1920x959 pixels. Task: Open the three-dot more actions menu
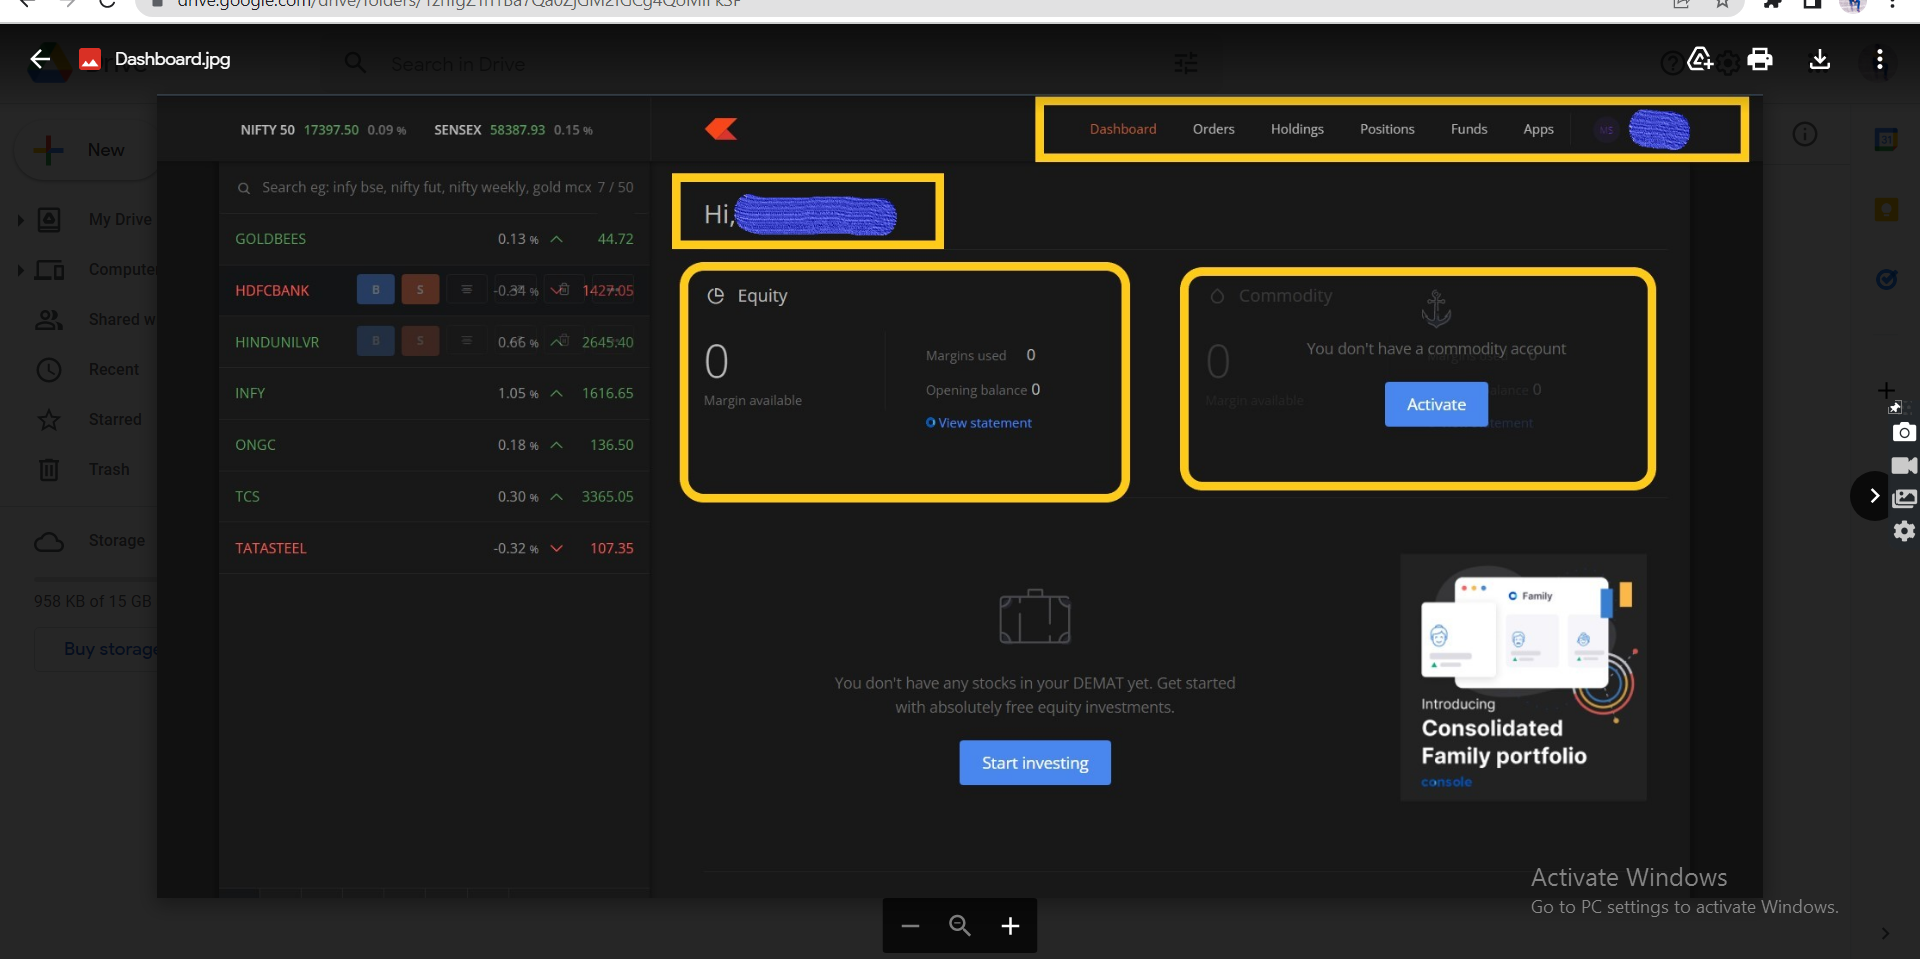coord(1880,60)
